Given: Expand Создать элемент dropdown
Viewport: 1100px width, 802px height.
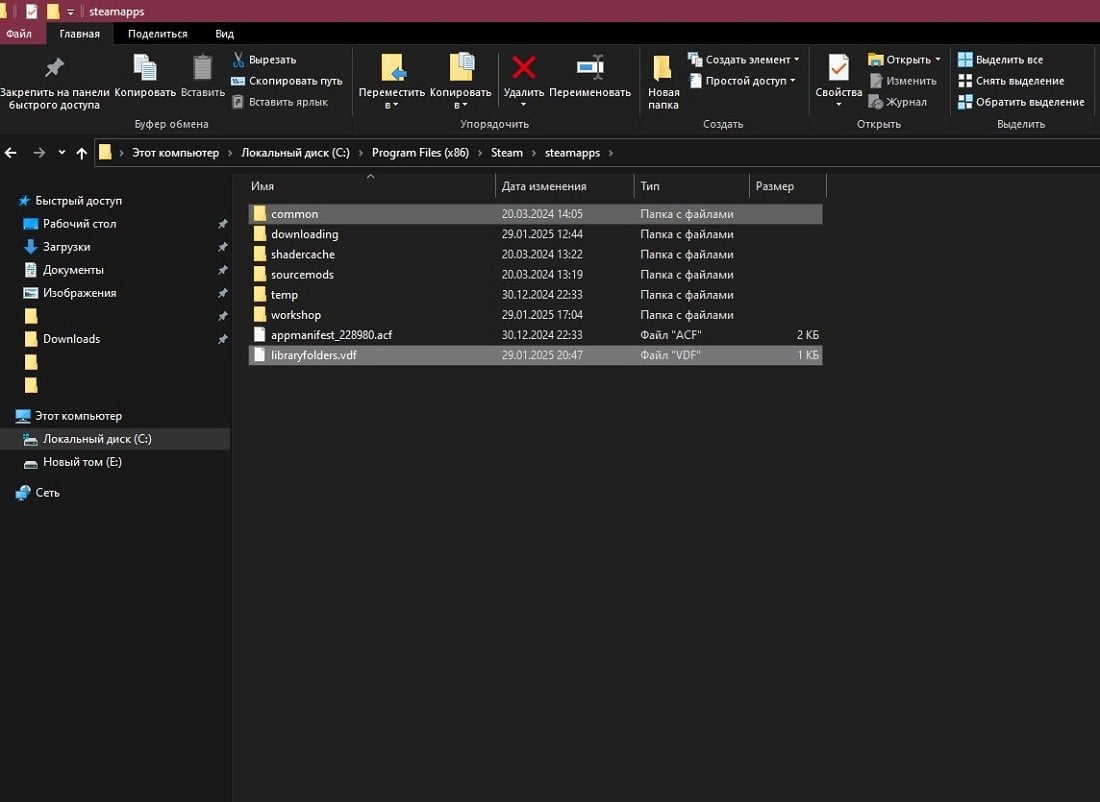Looking at the screenshot, I should 796,60.
